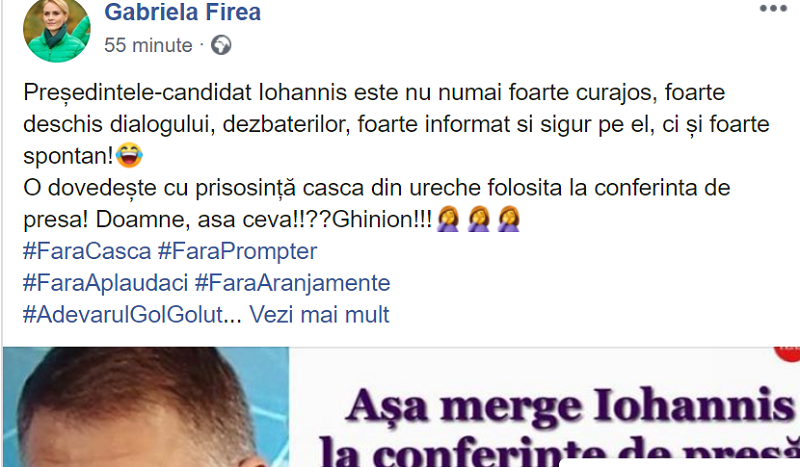Click the public globe privacy icon
The width and height of the screenshot is (800, 467).
click(221, 45)
